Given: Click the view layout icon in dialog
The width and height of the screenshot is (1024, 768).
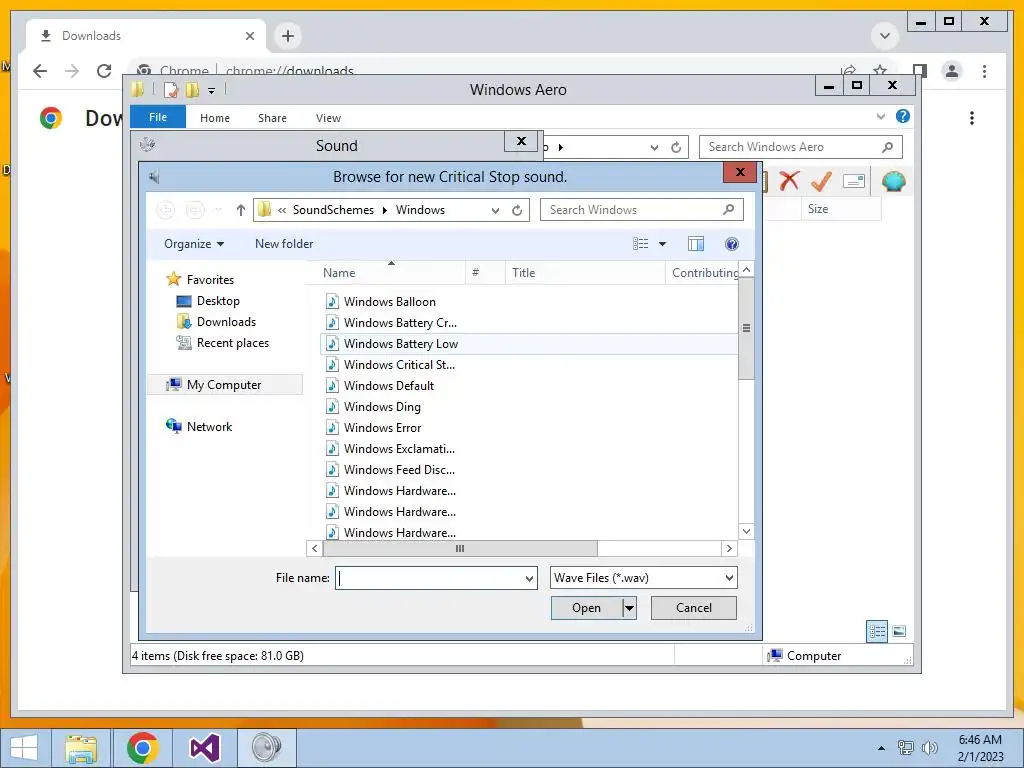Looking at the screenshot, I should [x=641, y=244].
